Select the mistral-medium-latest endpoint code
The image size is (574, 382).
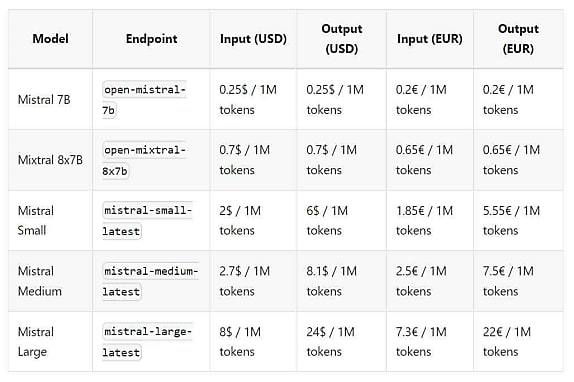point(150,281)
